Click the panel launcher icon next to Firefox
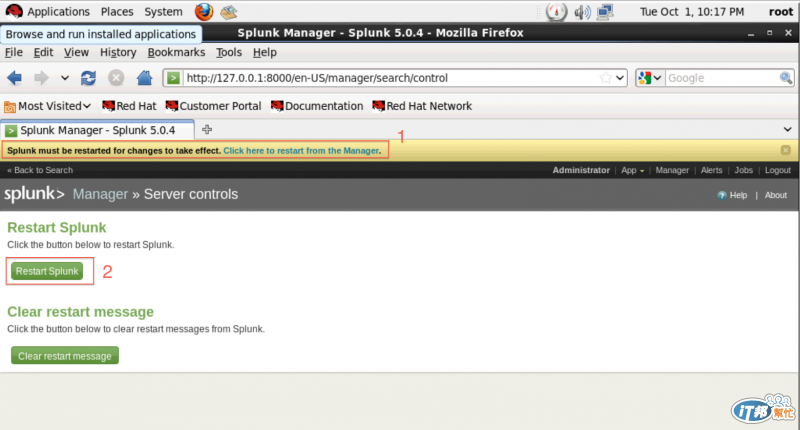 pyautogui.click(x=229, y=12)
